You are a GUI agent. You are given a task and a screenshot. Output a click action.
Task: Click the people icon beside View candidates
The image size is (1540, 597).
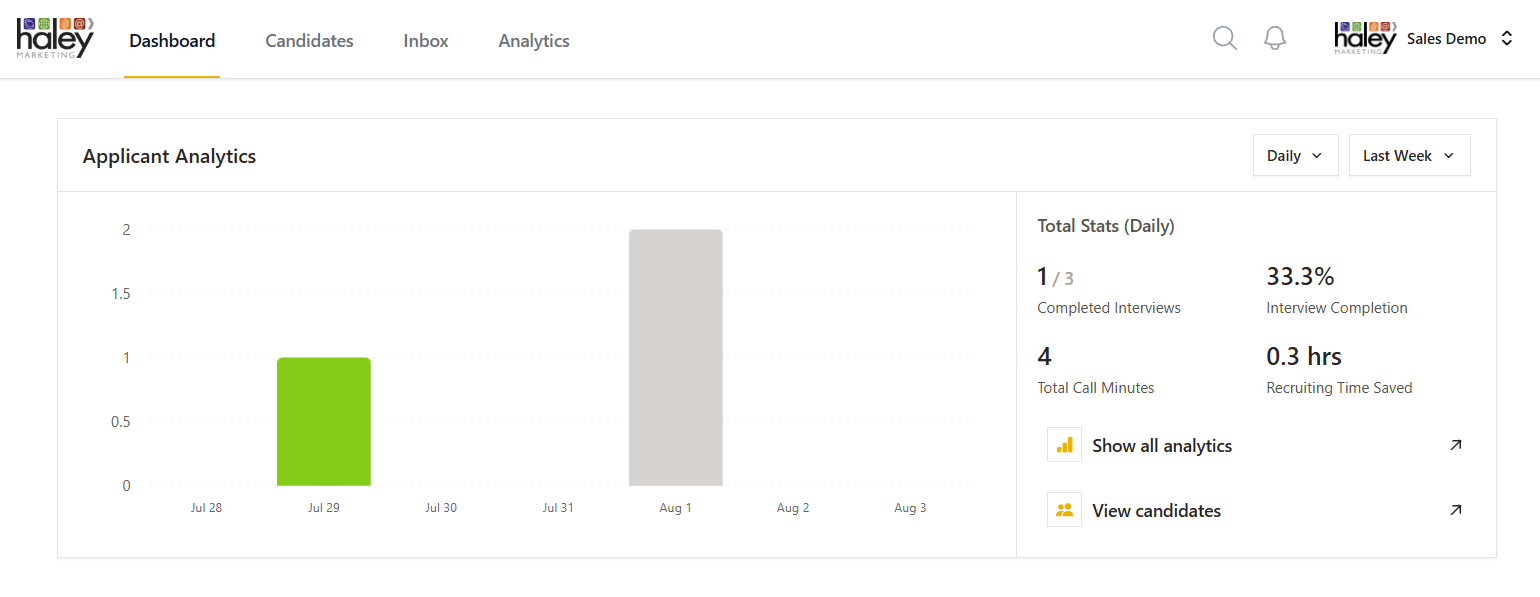(x=1064, y=510)
